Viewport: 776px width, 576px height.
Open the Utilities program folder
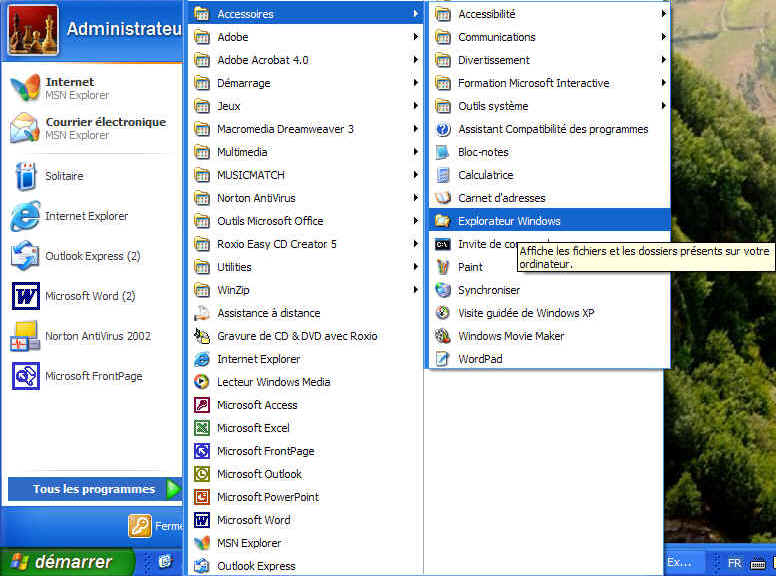(x=306, y=267)
